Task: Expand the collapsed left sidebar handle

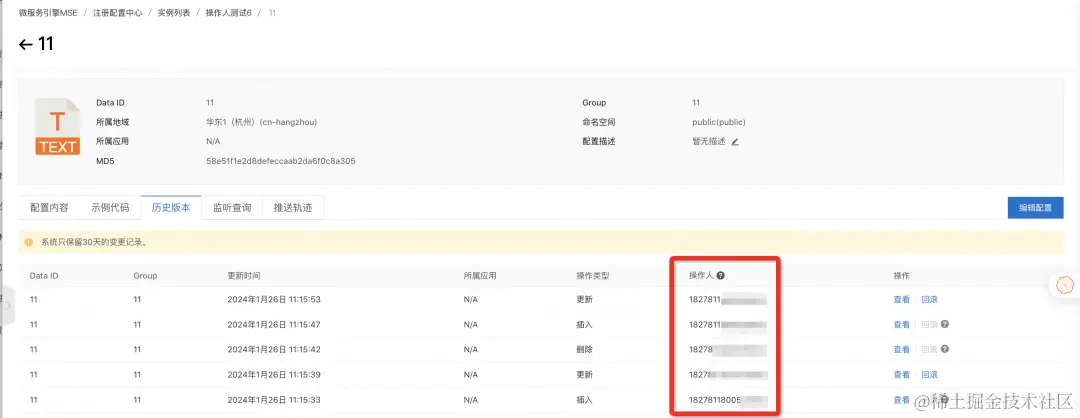Action: [x=8, y=305]
